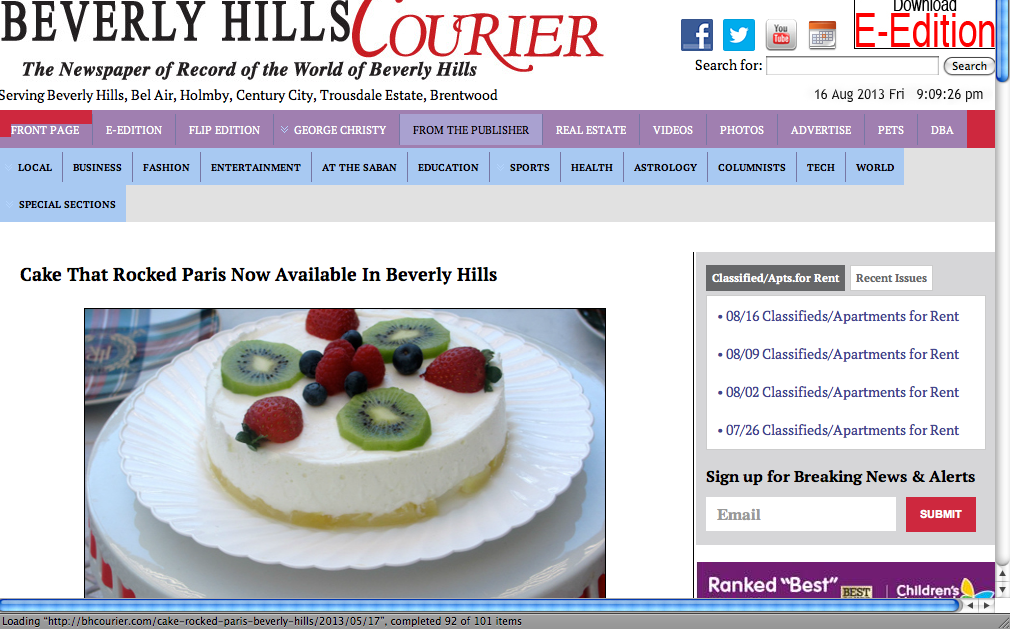Switch to the Recent Issues tab
The height and width of the screenshot is (629, 1010).
pyautogui.click(x=891, y=278)
